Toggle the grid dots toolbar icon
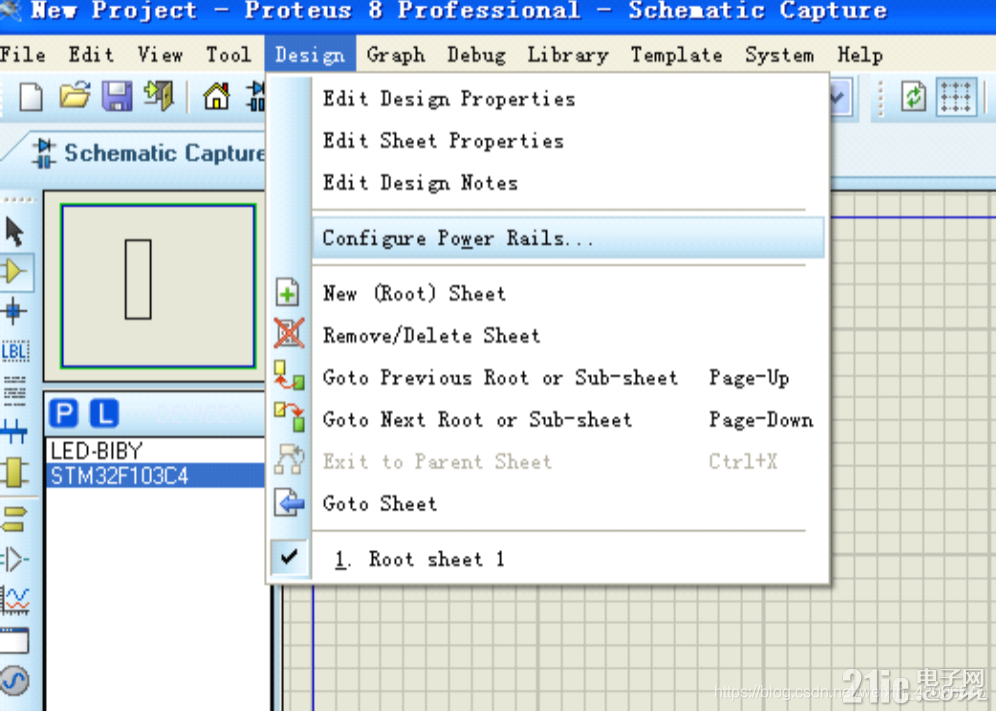Screen dimensions: 996x711 956,98
